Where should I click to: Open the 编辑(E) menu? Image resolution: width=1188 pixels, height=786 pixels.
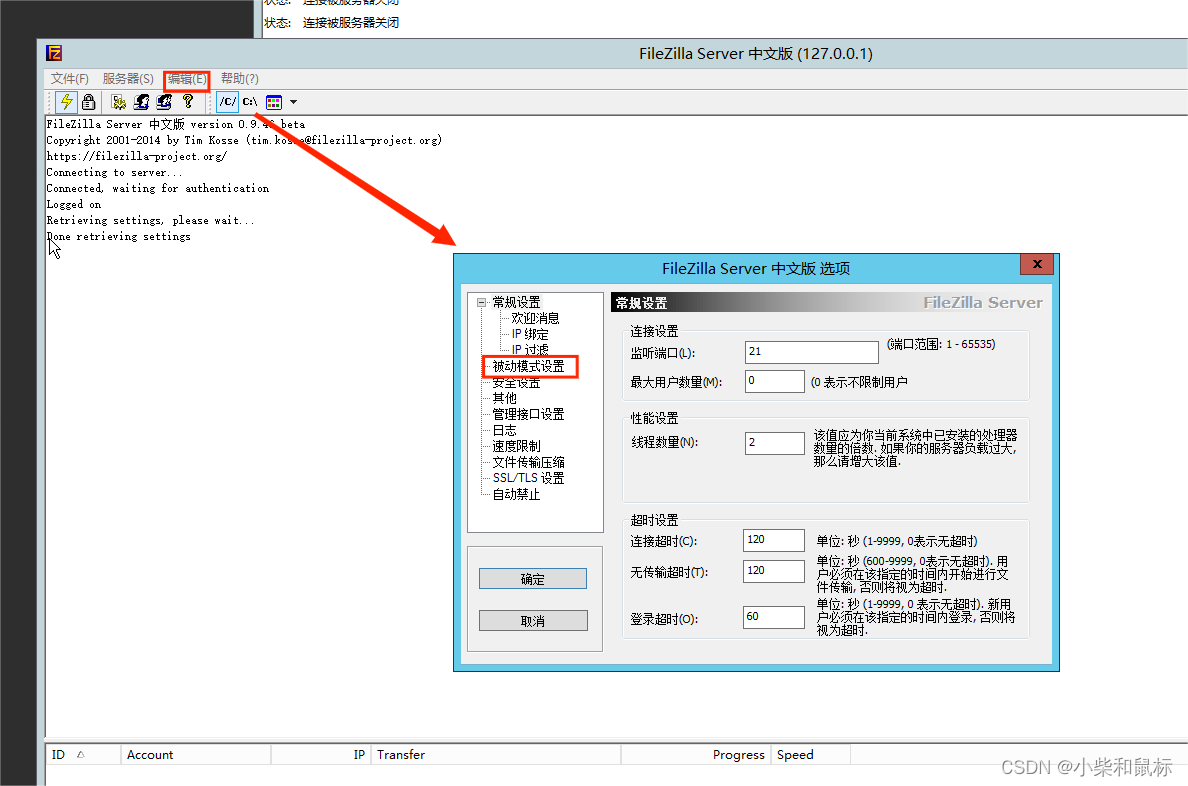coord(187,79)
